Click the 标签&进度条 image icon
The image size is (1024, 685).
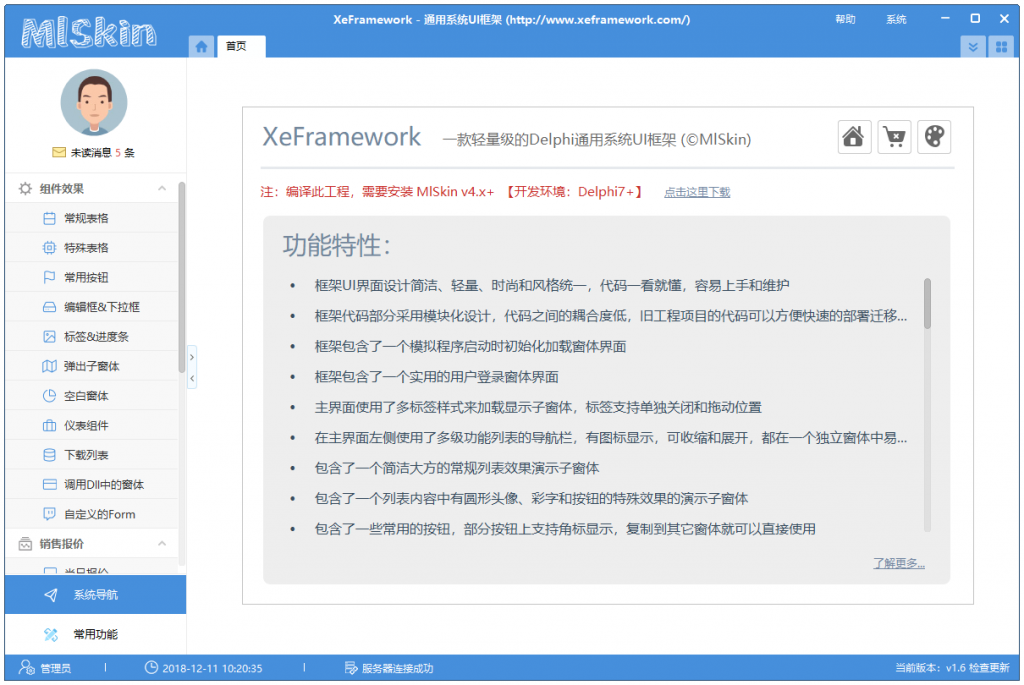click(49, 336)
